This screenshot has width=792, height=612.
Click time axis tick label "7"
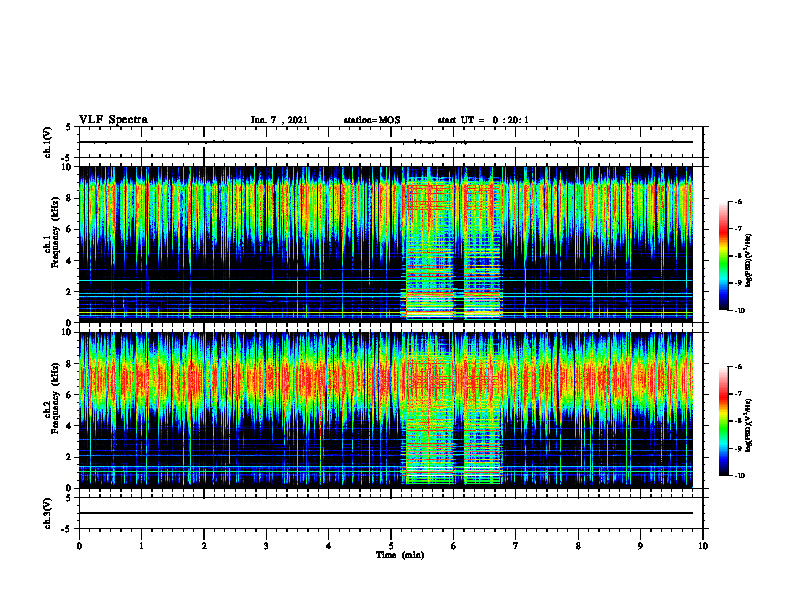[x=516, y=546]
